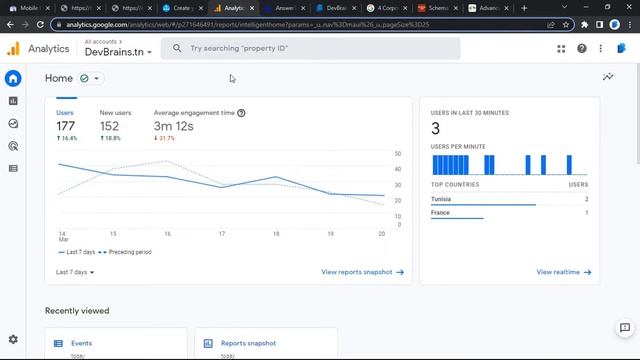Click the forward navigation arrow

tap(25, 24)
